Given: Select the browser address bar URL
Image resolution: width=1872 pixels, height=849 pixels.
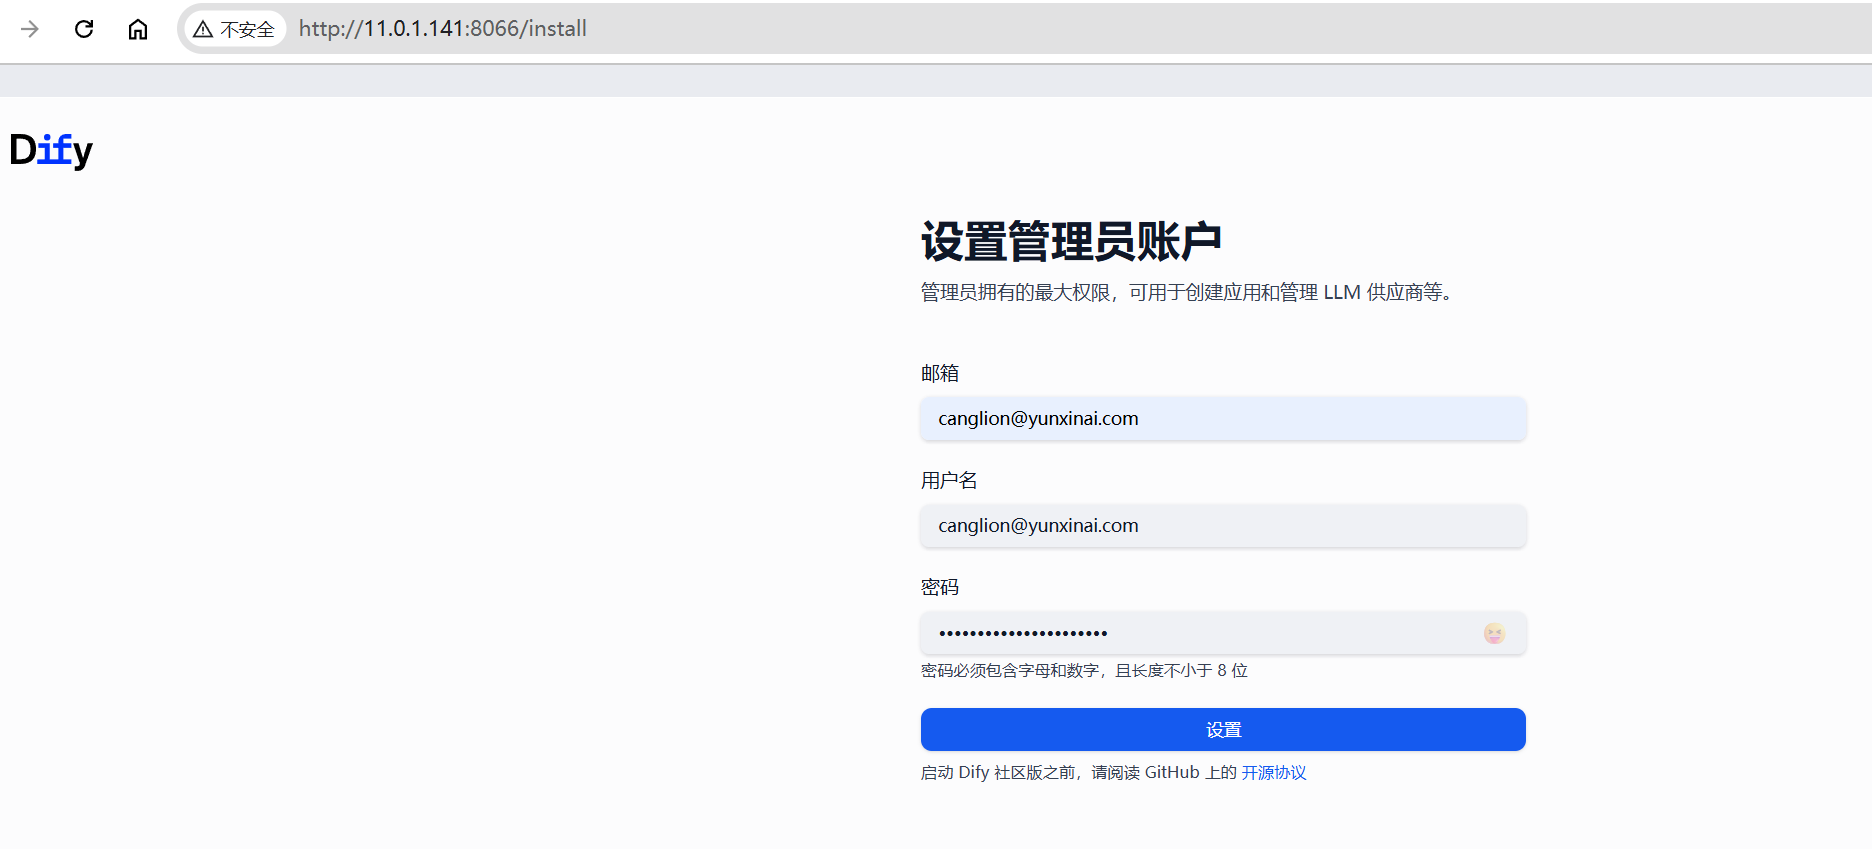Looking at the screenshot, I should 443,29.
